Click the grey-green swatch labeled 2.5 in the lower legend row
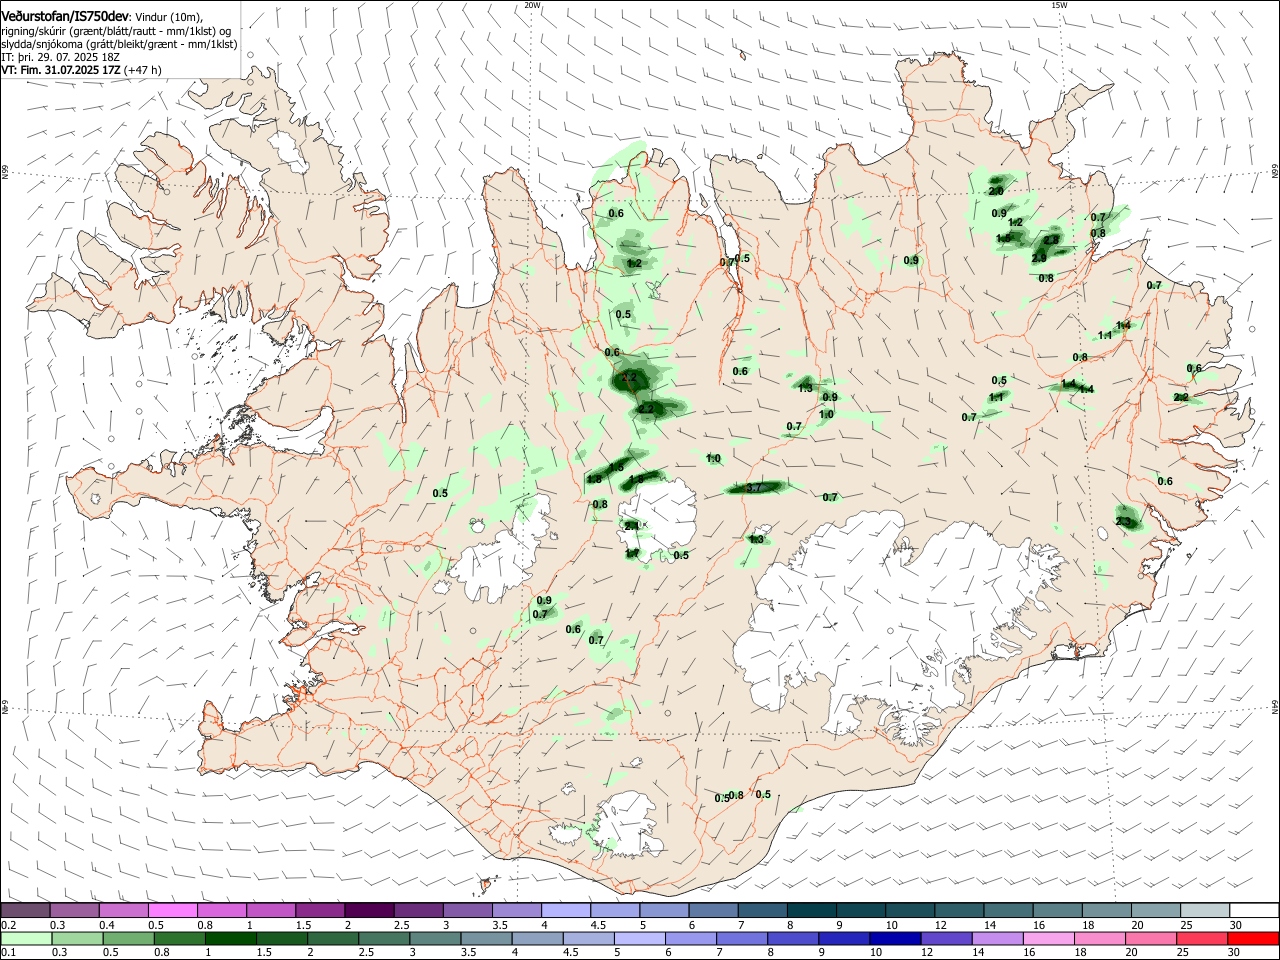 click(x=383, y=938)
